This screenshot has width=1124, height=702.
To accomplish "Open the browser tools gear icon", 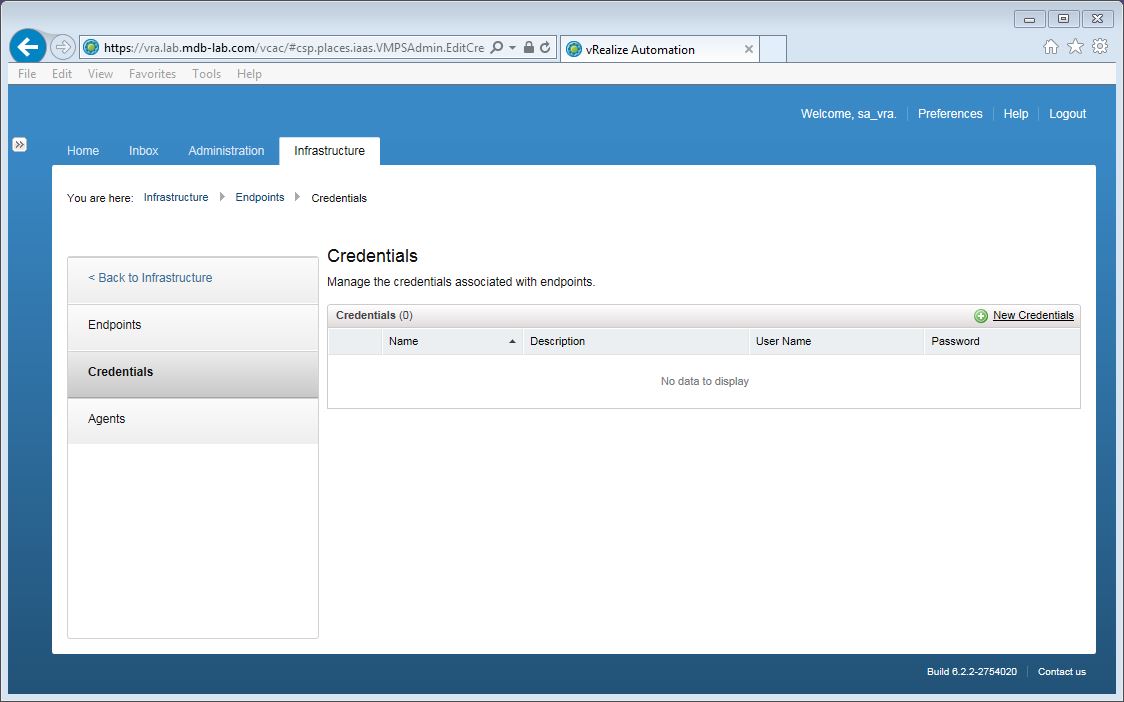I will [1100, 46].
